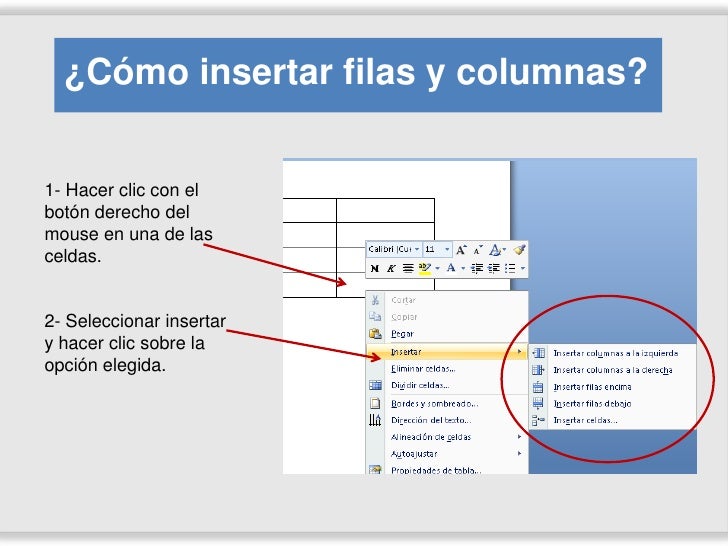Click the Decrease Indent icon
Viewport: 728px width, 546px height.
476,268
